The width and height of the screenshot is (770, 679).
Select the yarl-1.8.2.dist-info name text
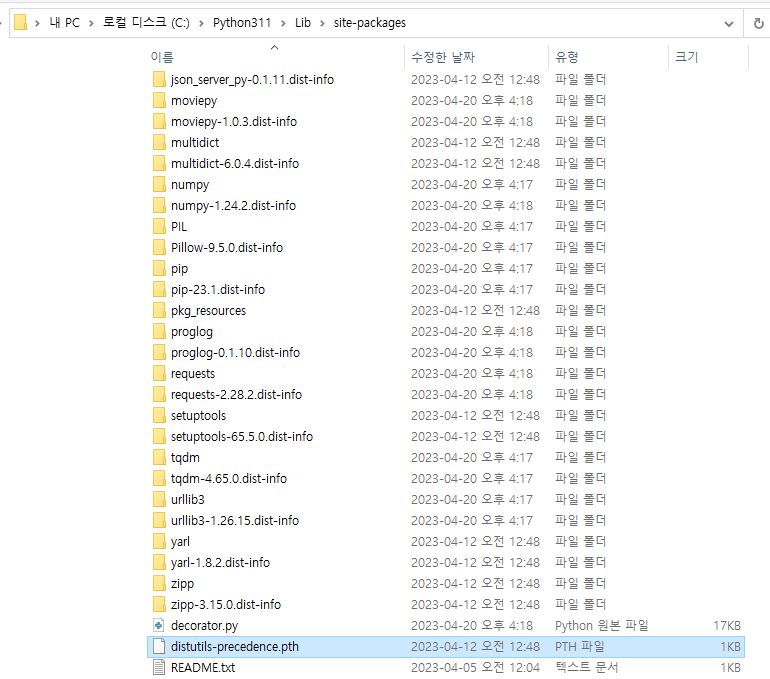click(220, 563)
